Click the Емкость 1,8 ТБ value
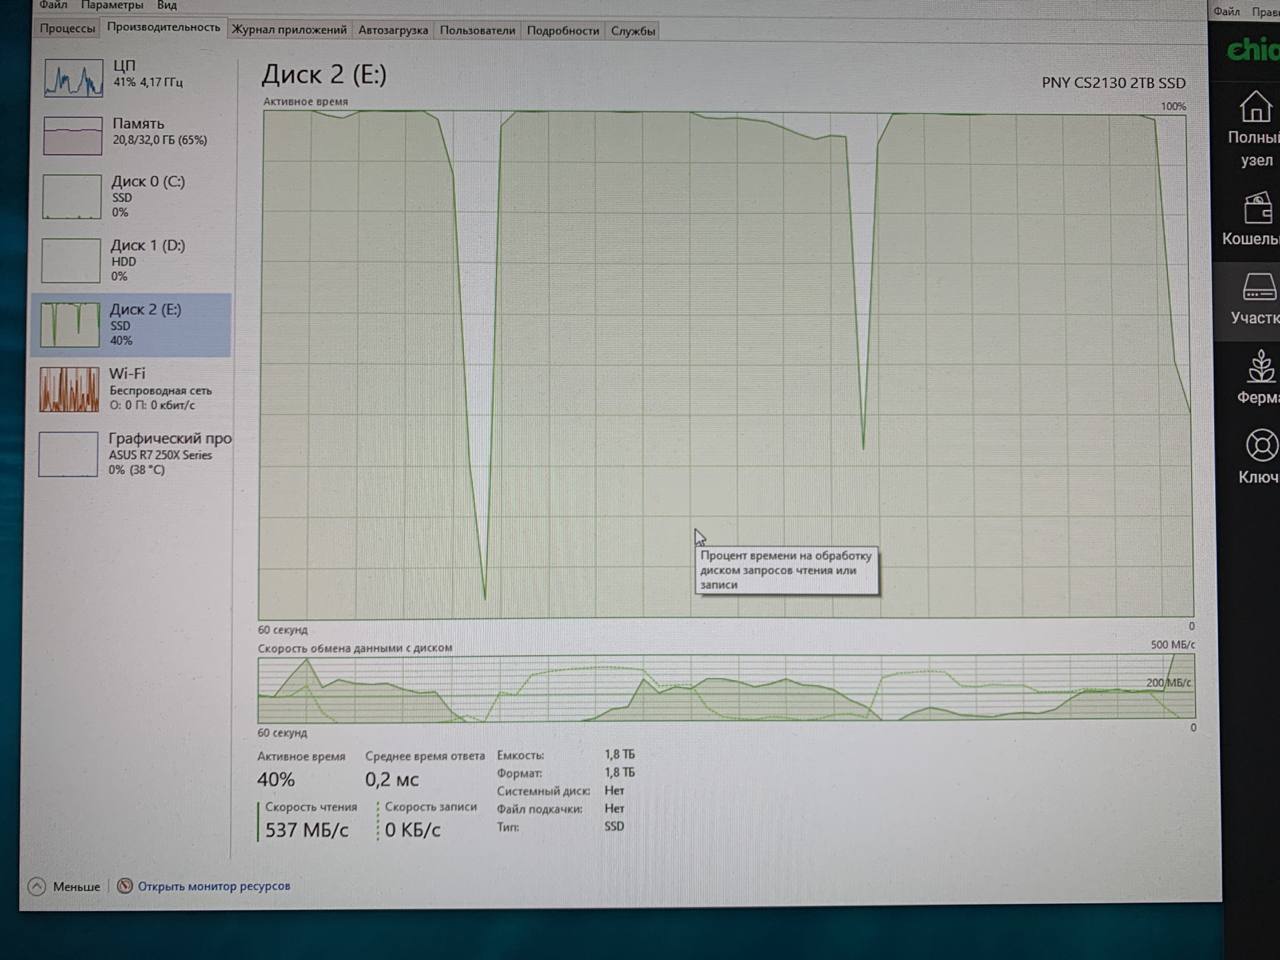Viewport: 1280px width, 960px height. pos(619,755)
